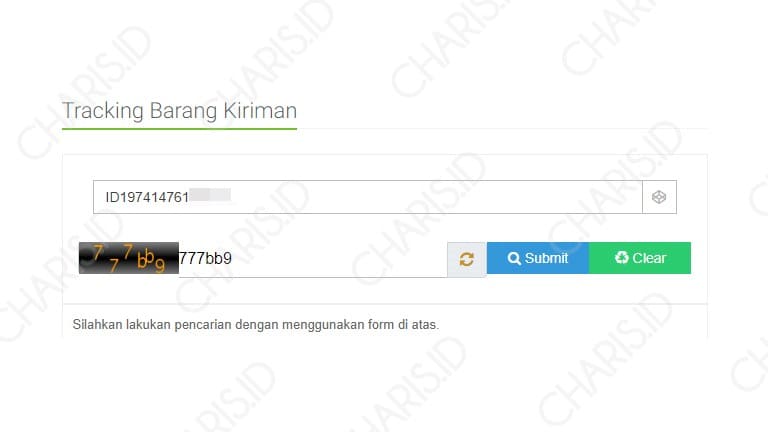Click the Clear label text

coord(649,258)
